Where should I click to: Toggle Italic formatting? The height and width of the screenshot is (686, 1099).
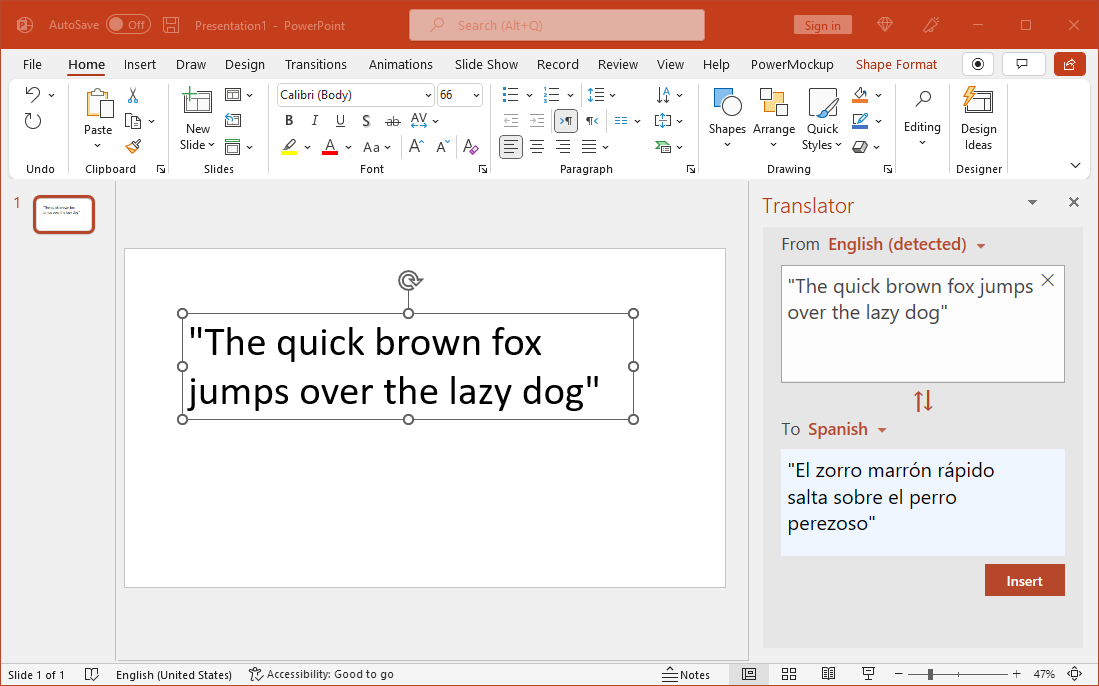pos(315,121)
